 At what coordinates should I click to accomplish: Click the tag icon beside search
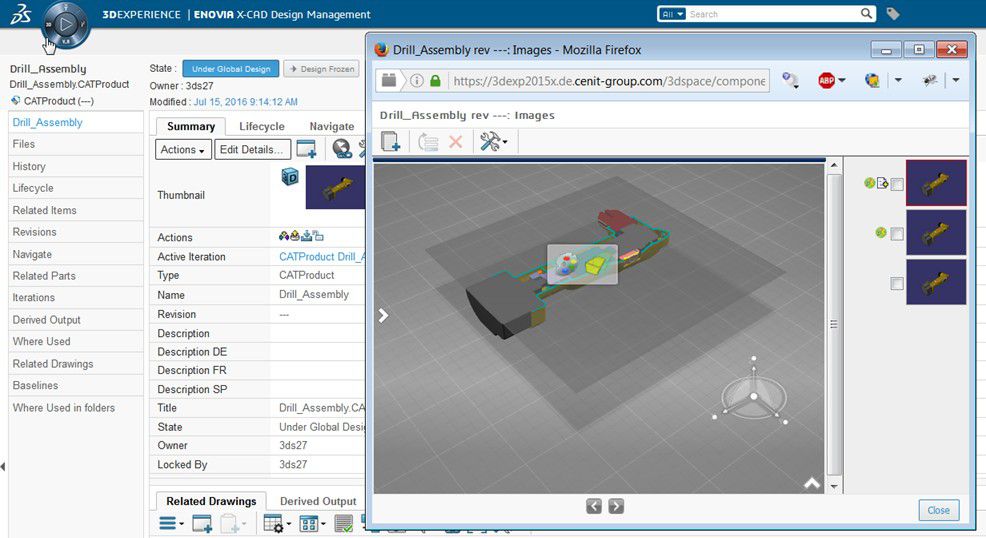(893, 14)
